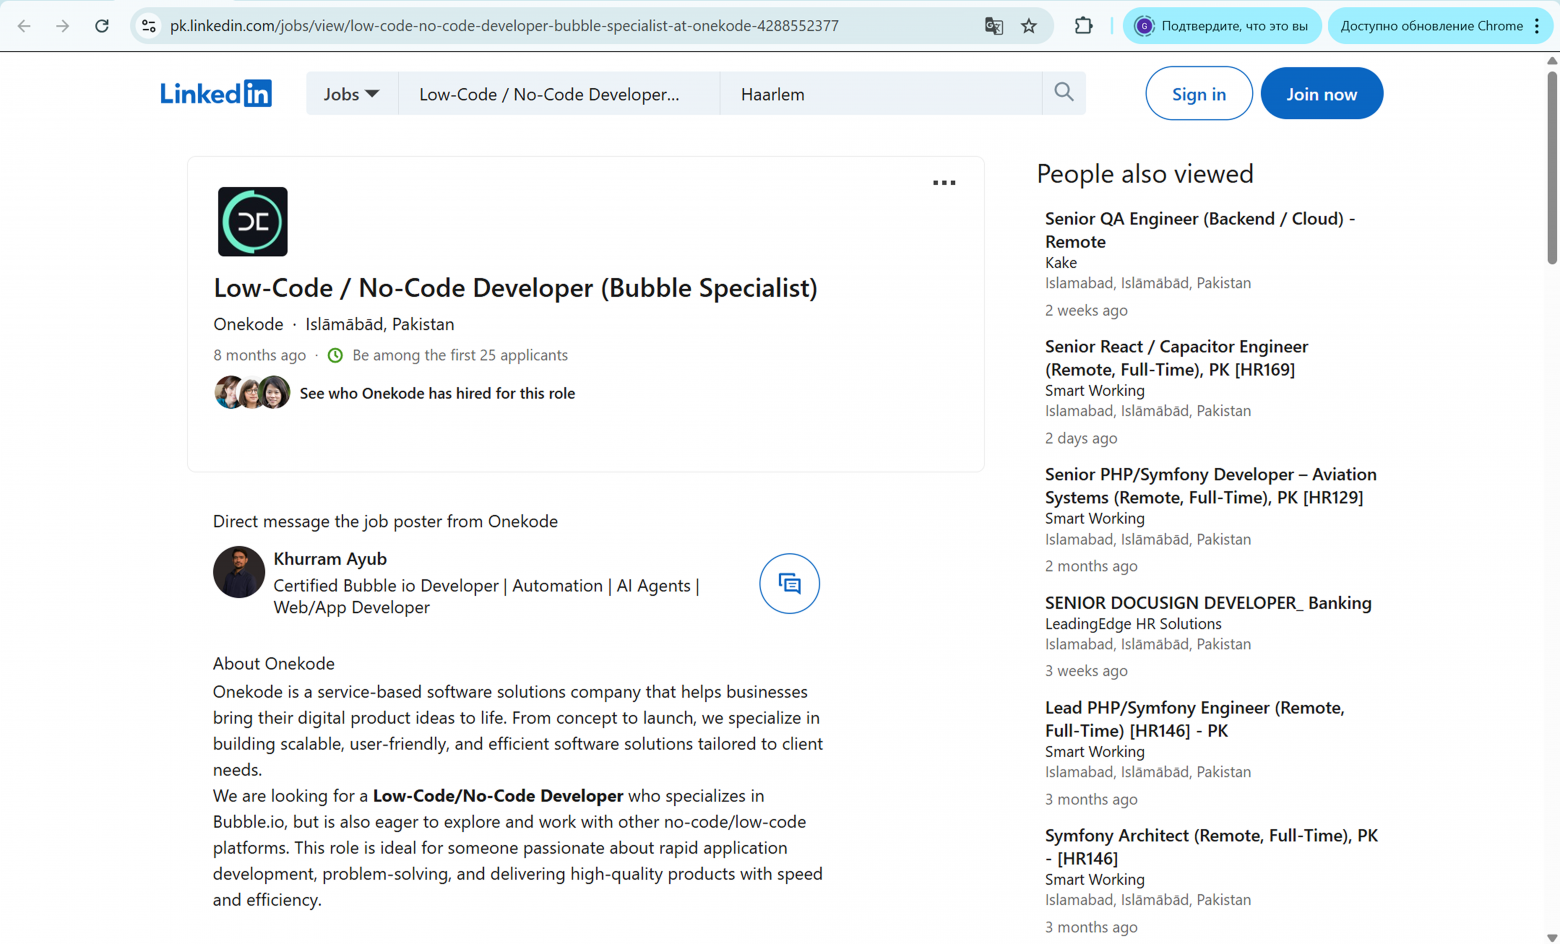Image resolution: width=1560 pixels, height=944 pixels.
Task: Click the scrollbar down arrow
Action: pos(1552,937)
